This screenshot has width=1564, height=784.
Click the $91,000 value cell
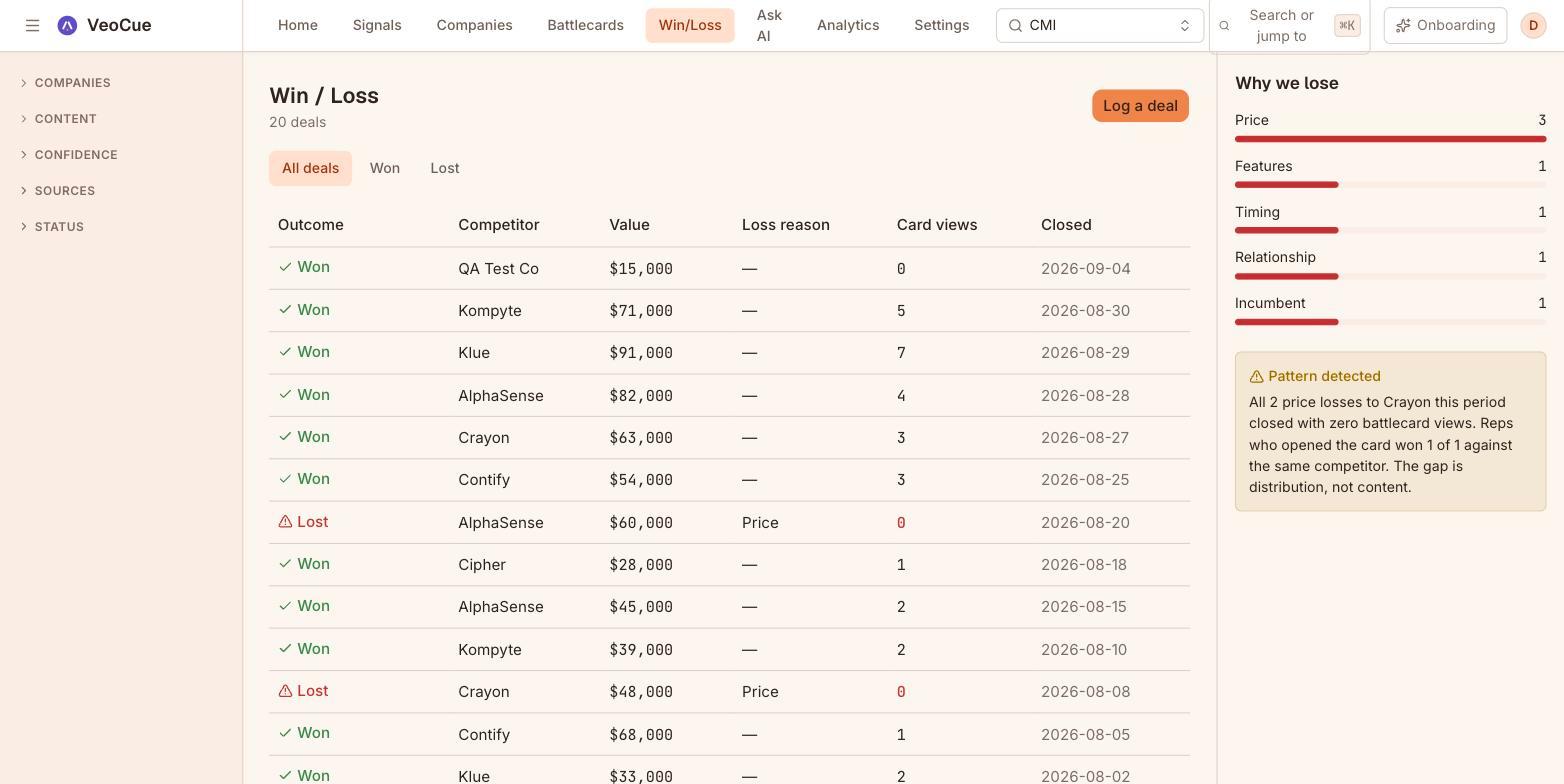tap(641, 353)
